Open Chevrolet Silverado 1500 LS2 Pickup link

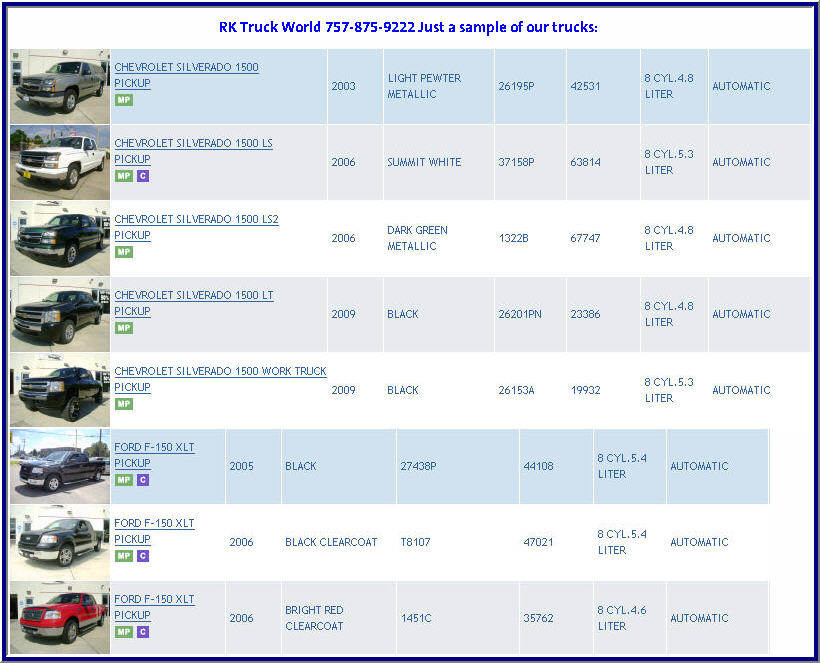coord(196,227)
